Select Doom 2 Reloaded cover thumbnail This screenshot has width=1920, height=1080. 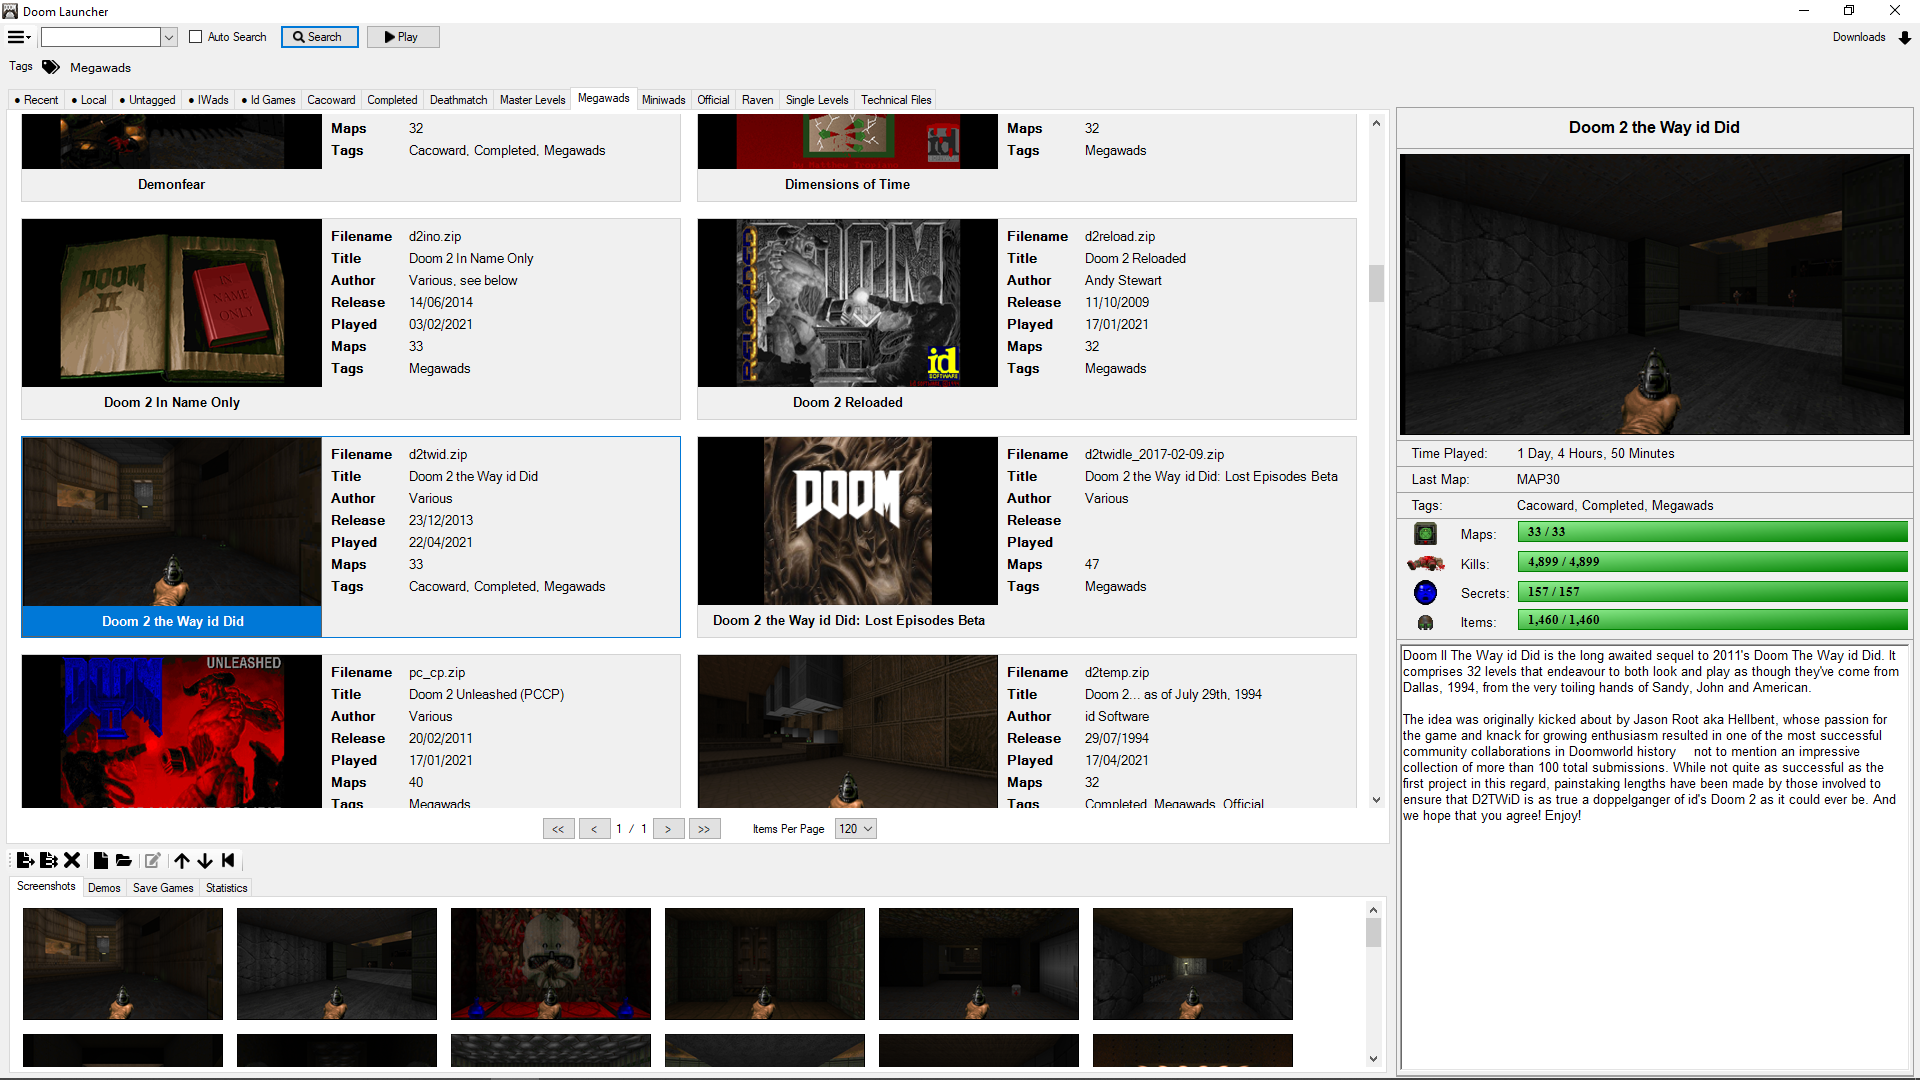[x=848, y=303]
